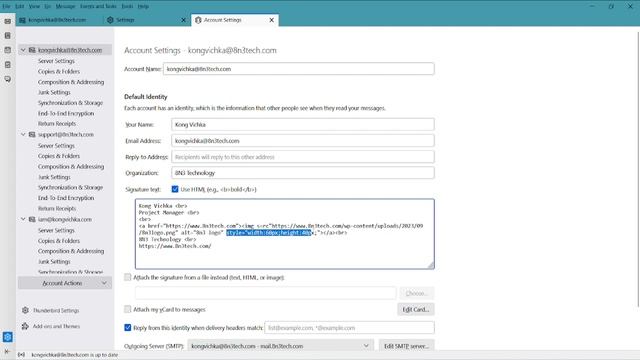Image resolution: width=640 pixels, height=360 pixels.
Task: Click the Add-ons and Themes puzzle icon
Action: pyautogui.click(x=25, y=326)
